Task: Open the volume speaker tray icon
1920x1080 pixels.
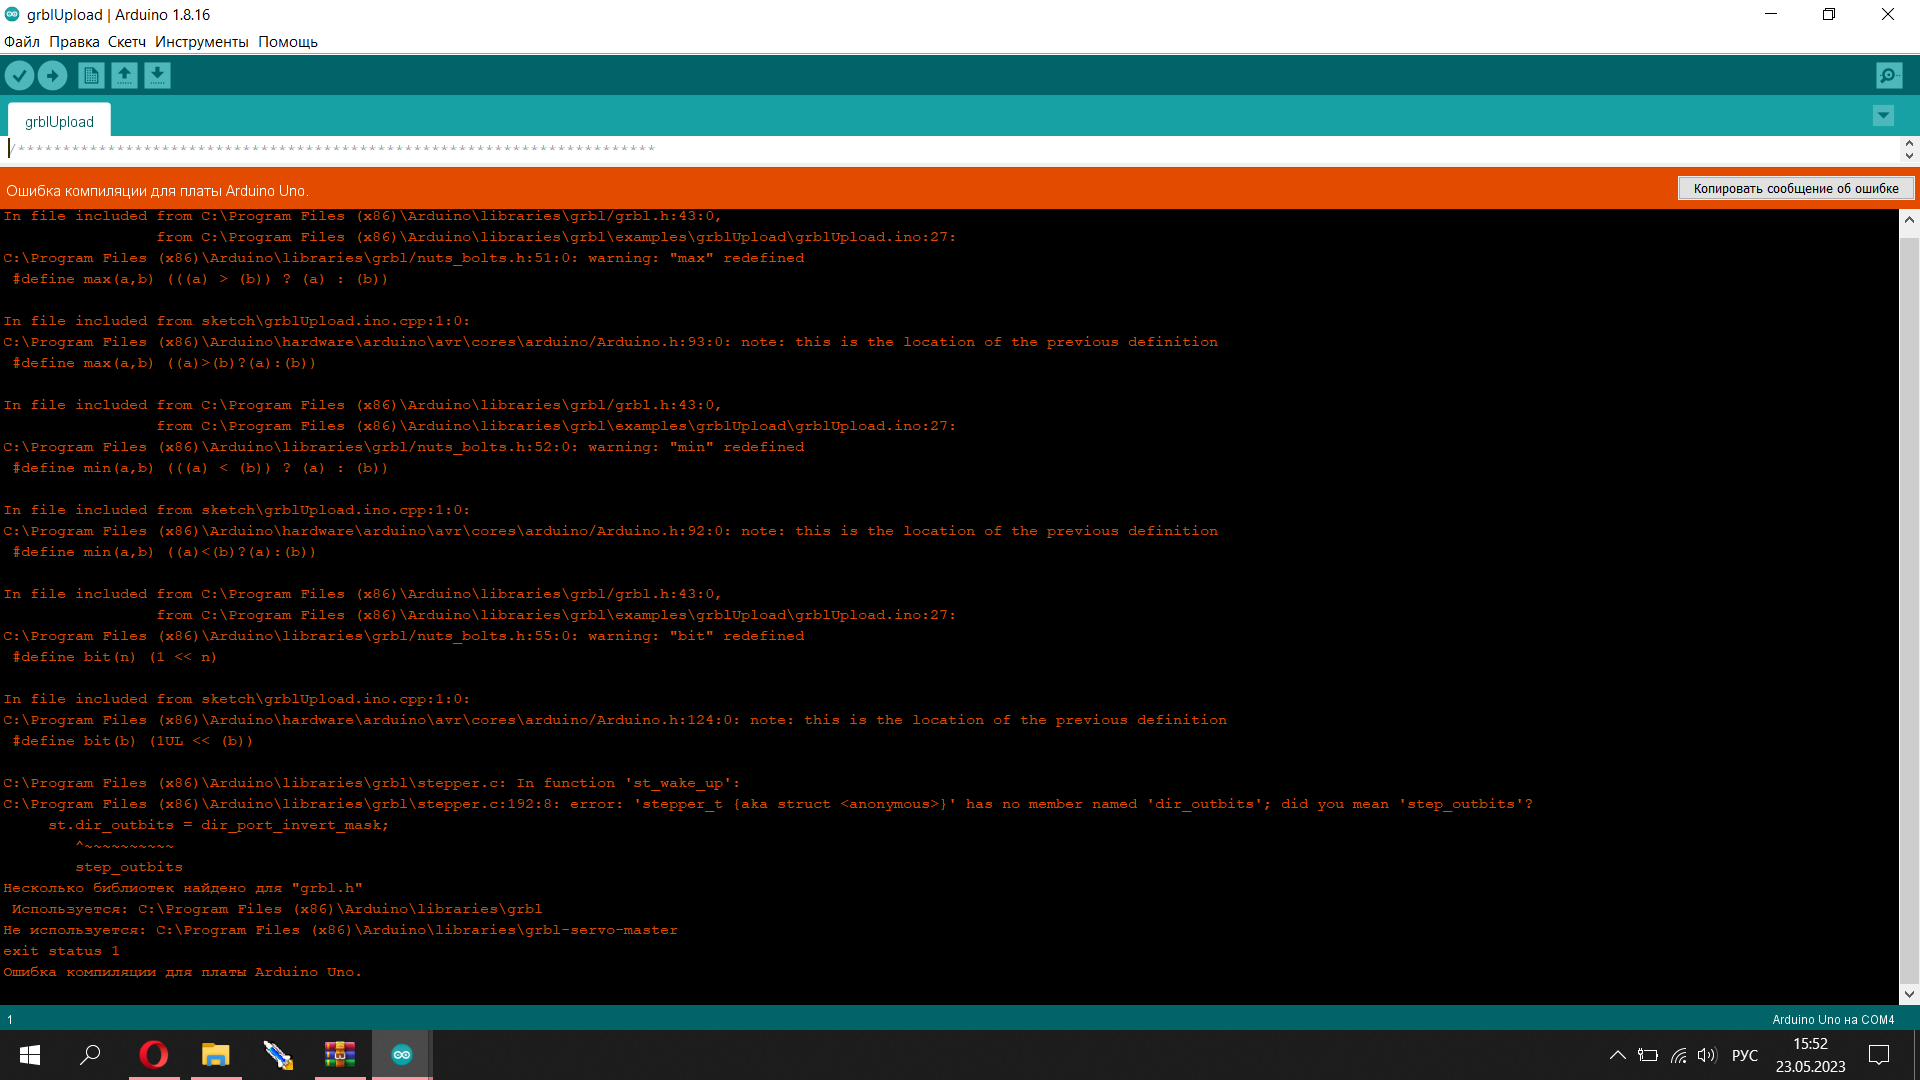Action: click(1707, 1055)
